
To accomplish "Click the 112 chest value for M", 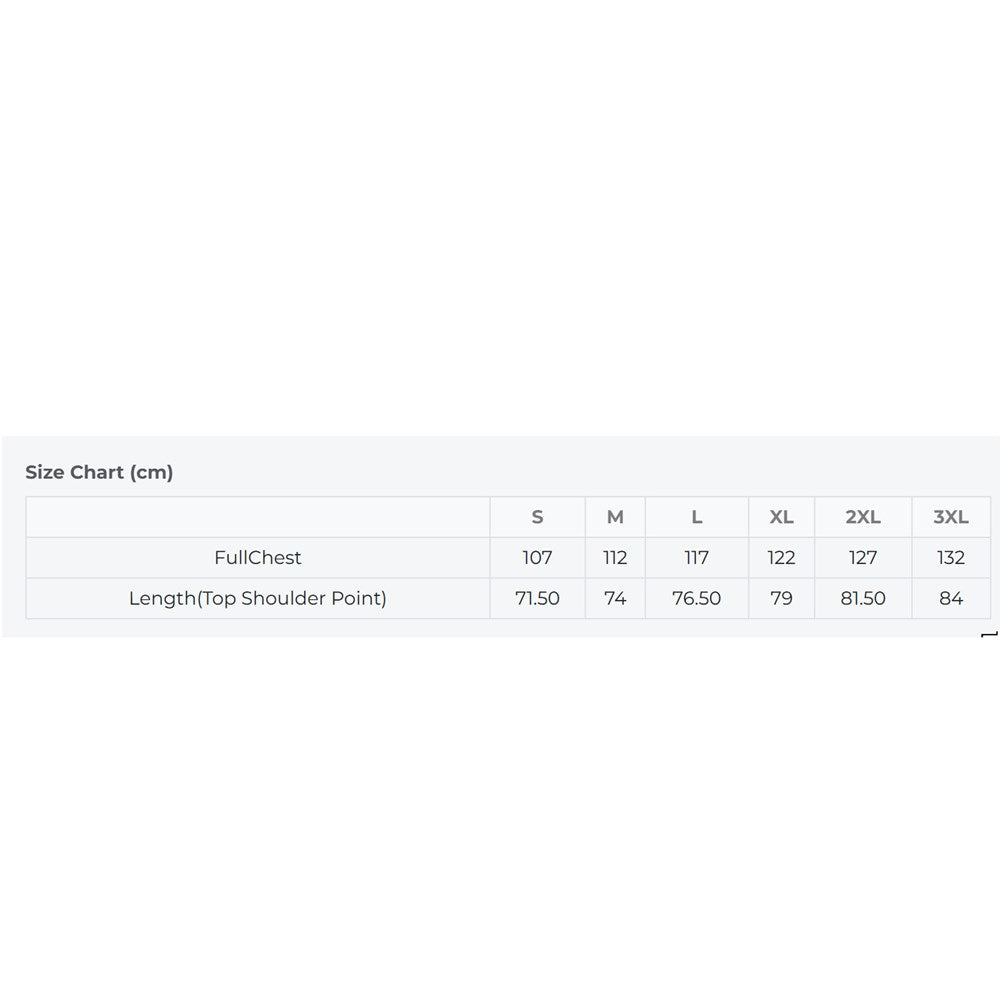I will tap(615, 557).
